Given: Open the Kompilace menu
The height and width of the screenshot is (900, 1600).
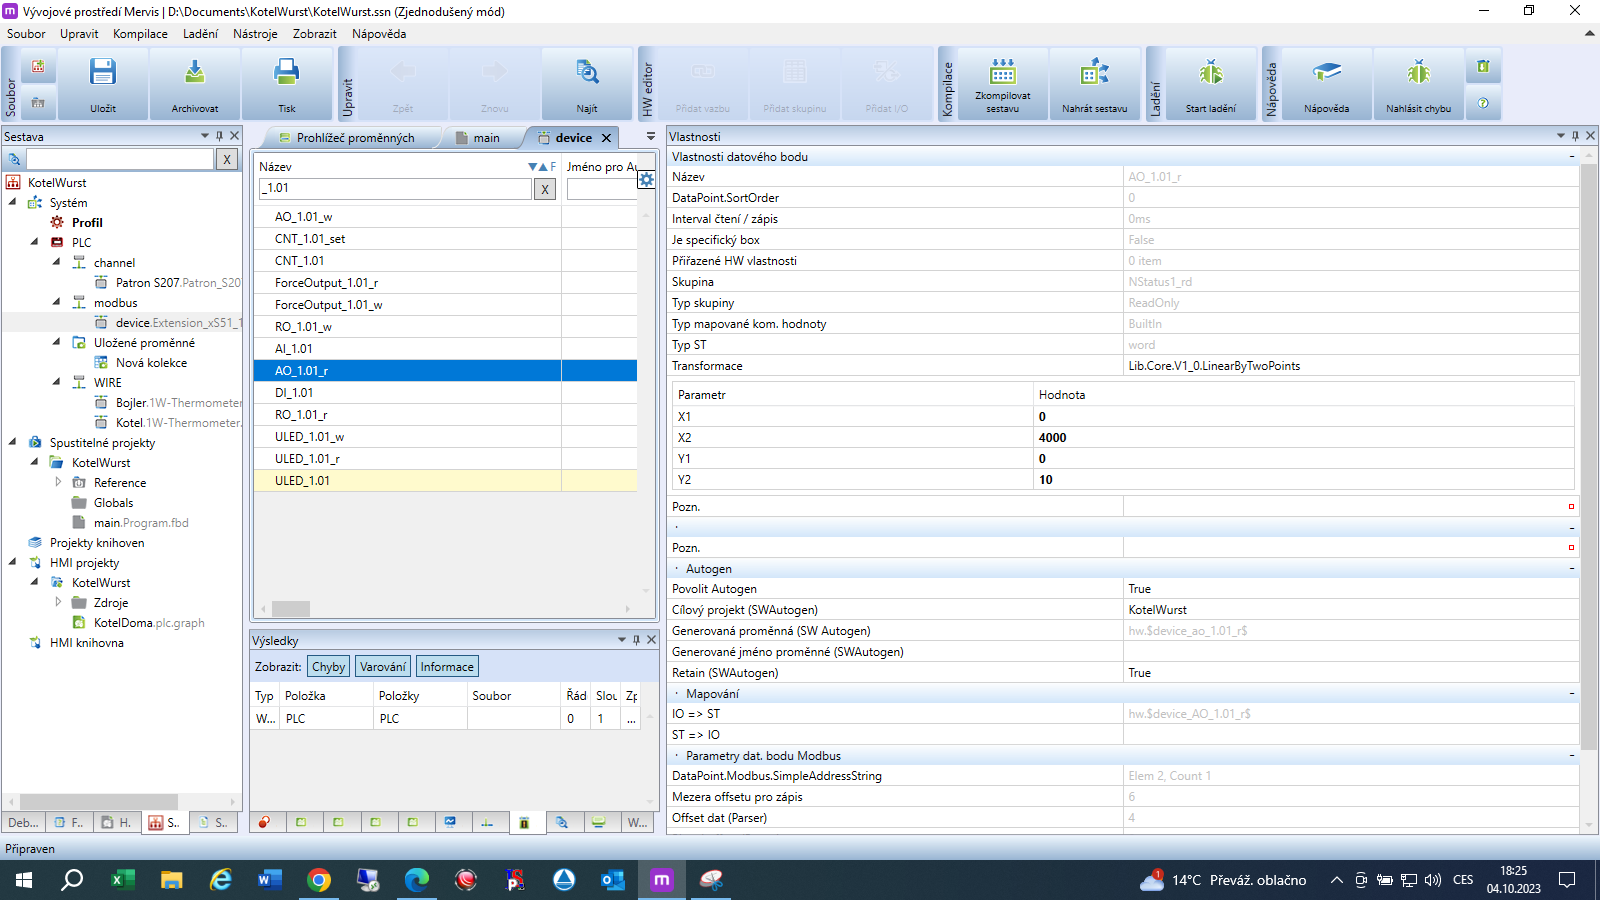Looking at the screenshot, I should click(x=140, y=34).
